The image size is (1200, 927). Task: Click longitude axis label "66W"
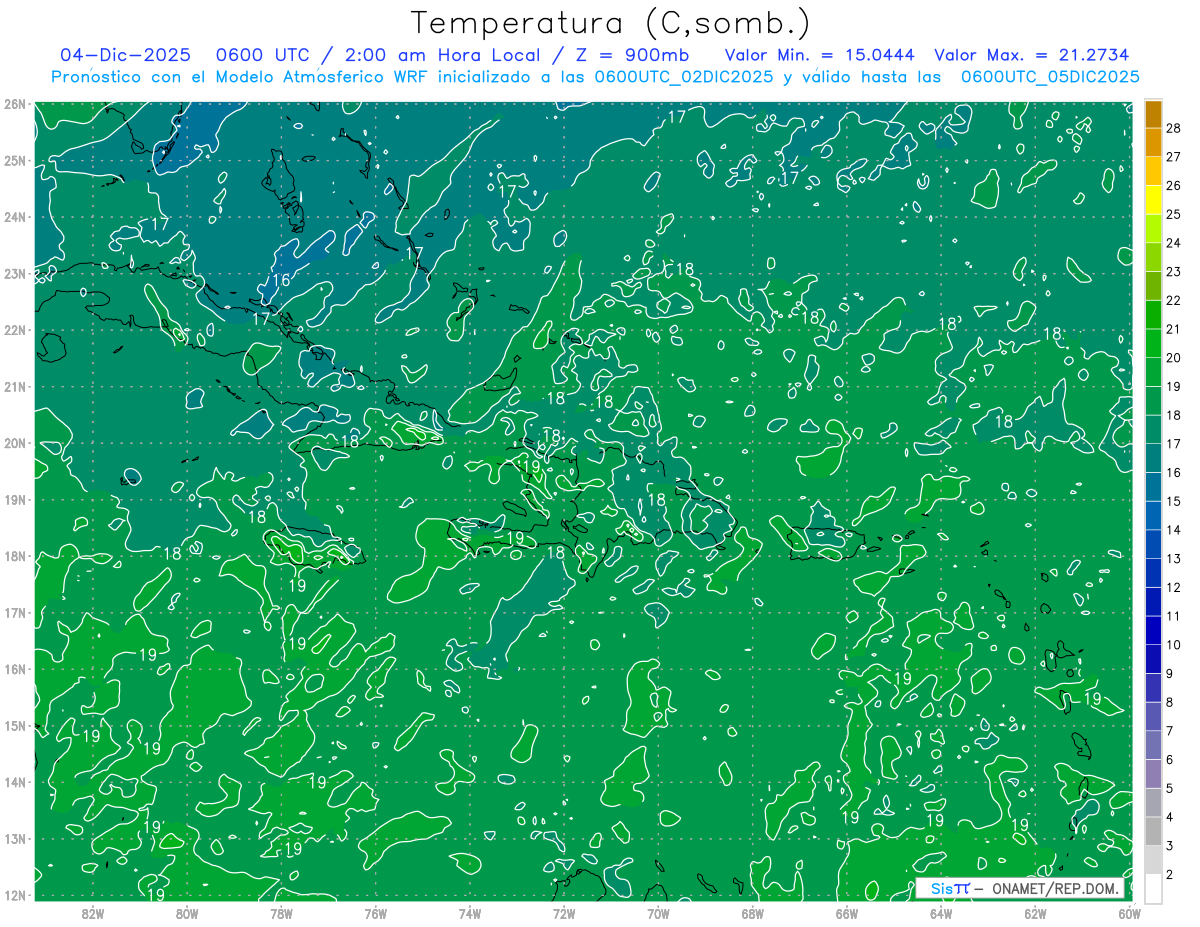(847, 913)
